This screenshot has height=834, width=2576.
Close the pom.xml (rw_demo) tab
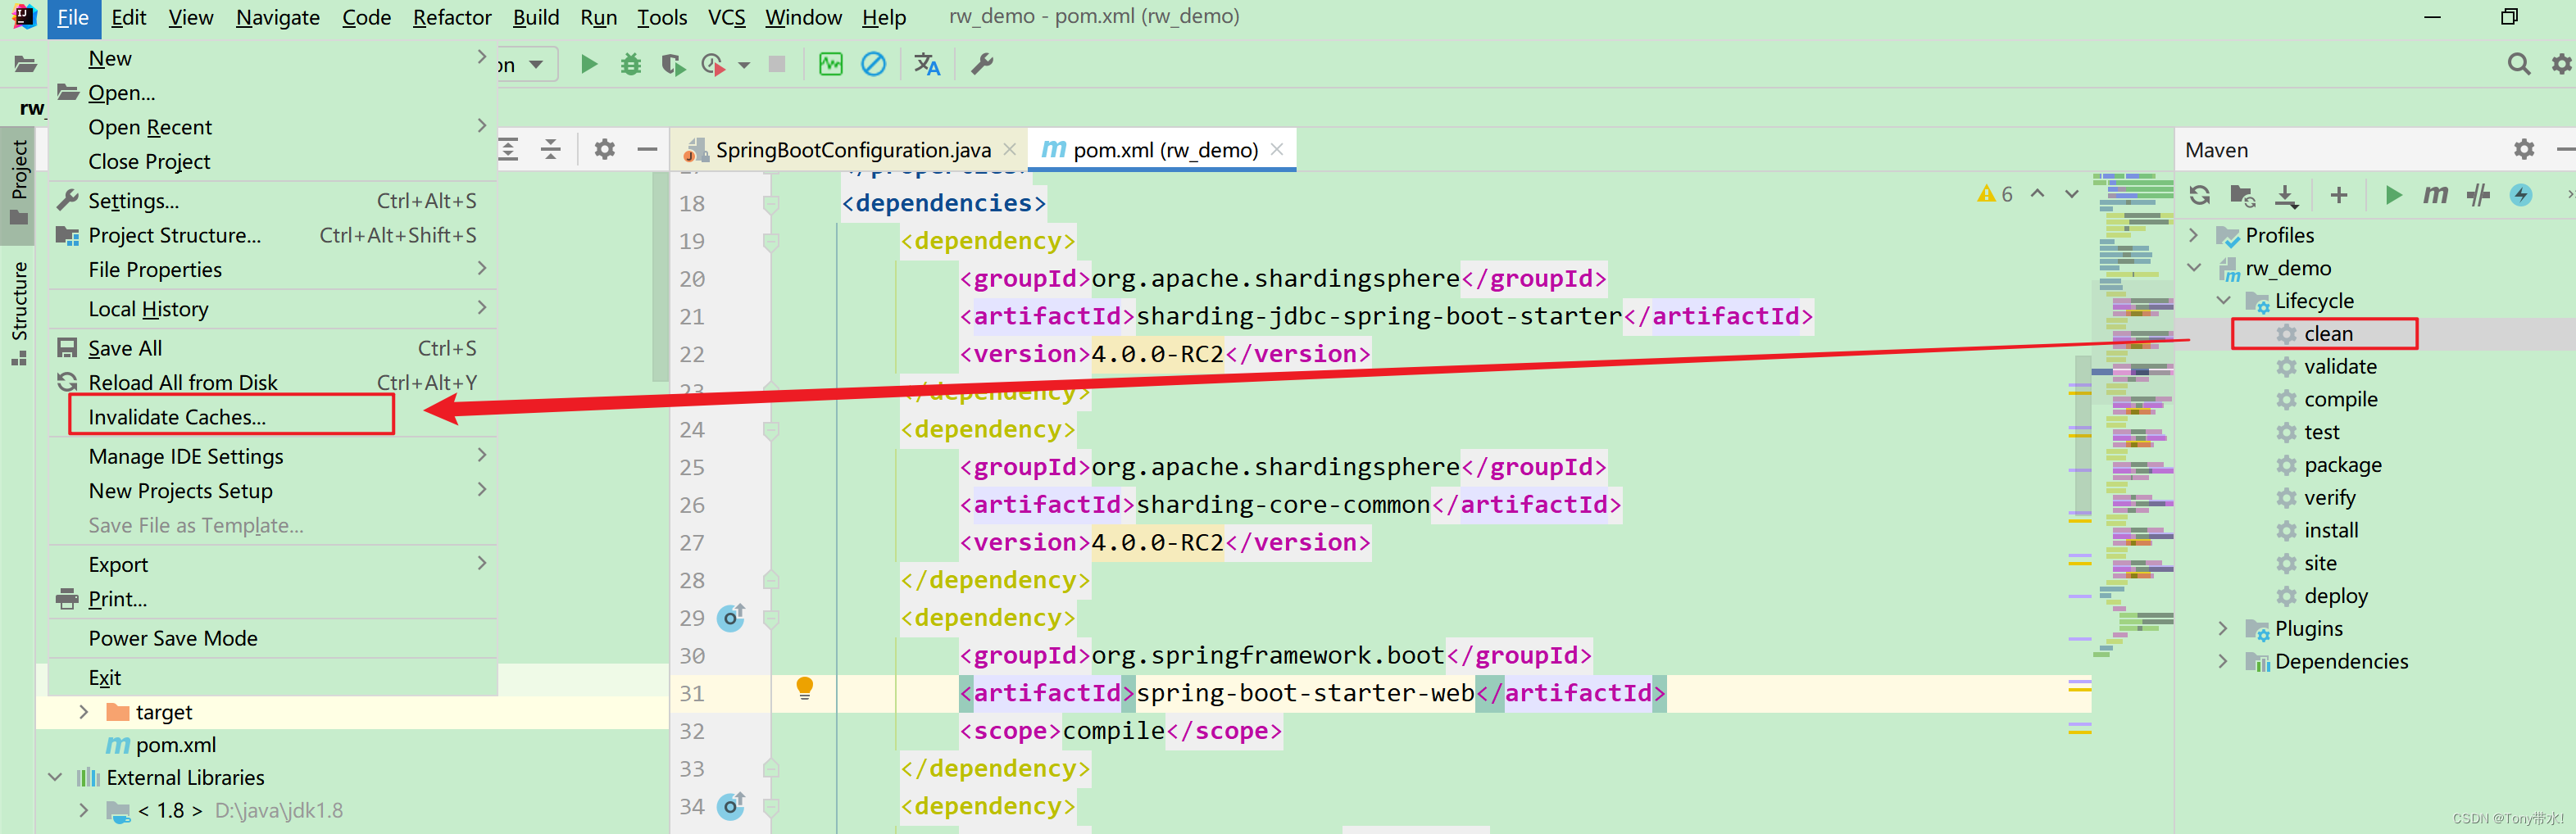(x=1276, y=150)
